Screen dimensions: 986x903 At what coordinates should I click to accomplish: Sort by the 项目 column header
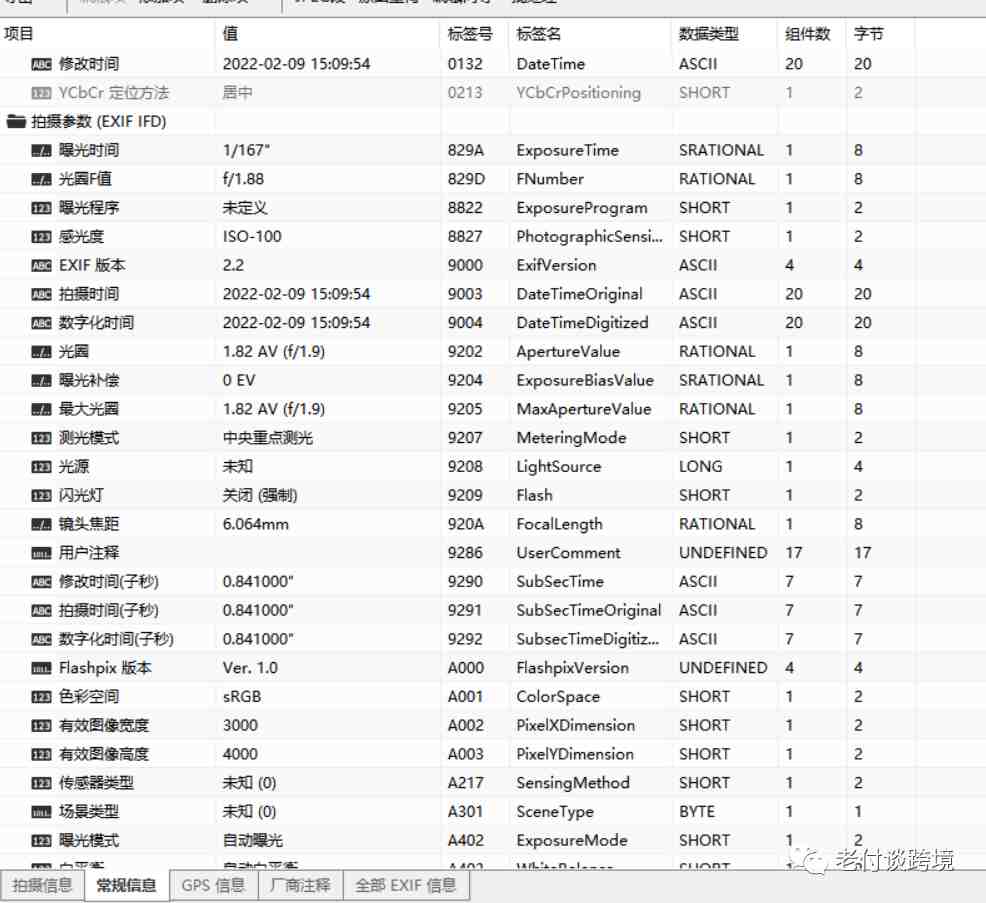[x=108, y=34]
